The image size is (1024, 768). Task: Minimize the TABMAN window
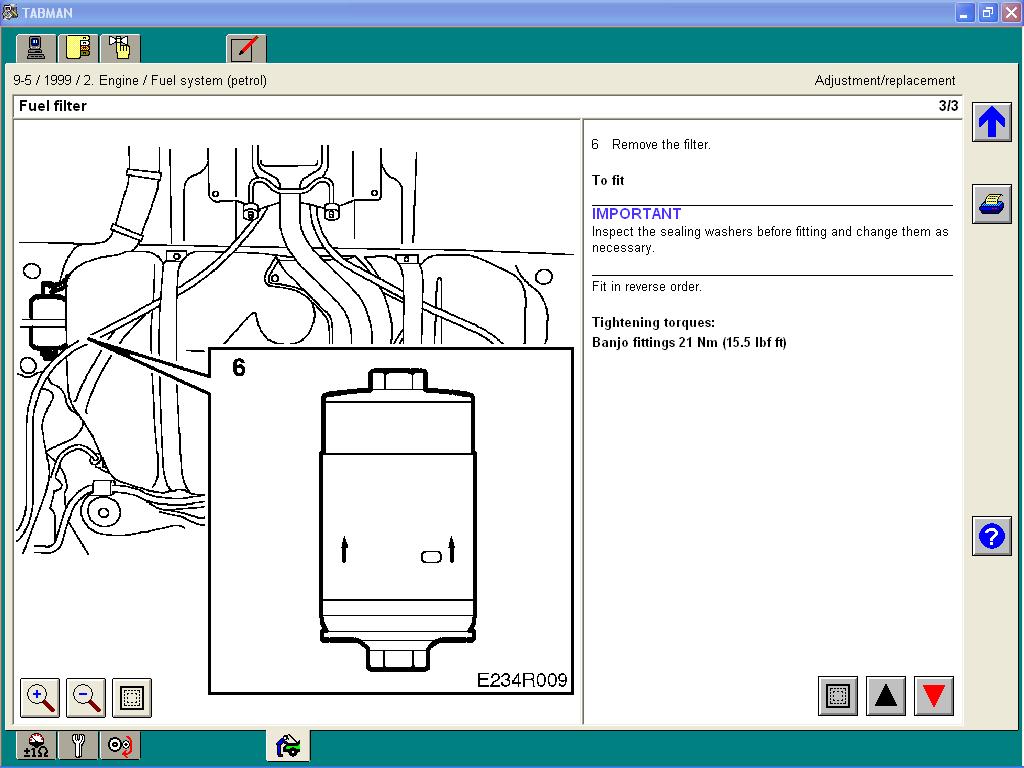click(965, 12)
